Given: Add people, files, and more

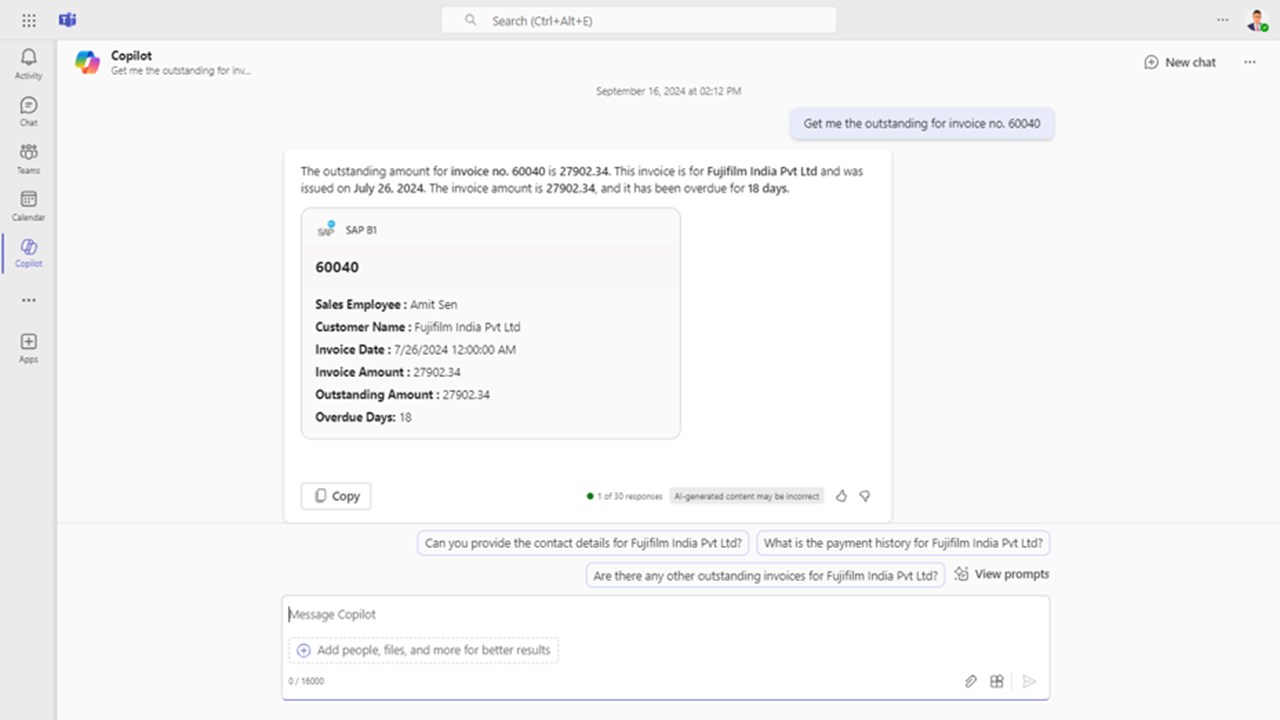Looking at the screenshot, I should (424, 650).
